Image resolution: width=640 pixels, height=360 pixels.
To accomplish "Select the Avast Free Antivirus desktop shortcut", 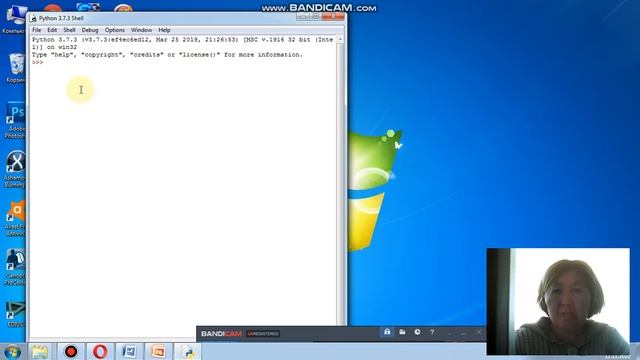I will (x=15, y=218).
